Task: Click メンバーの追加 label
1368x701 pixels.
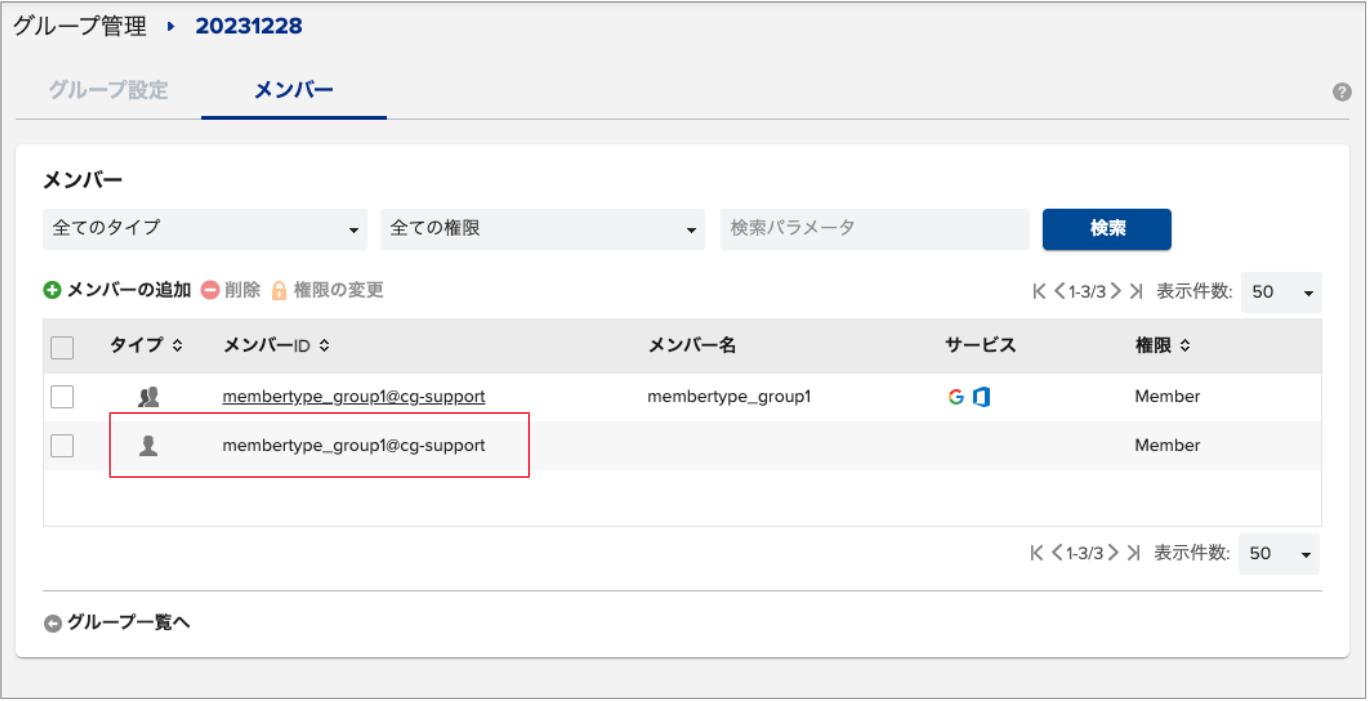Action: 129,290
